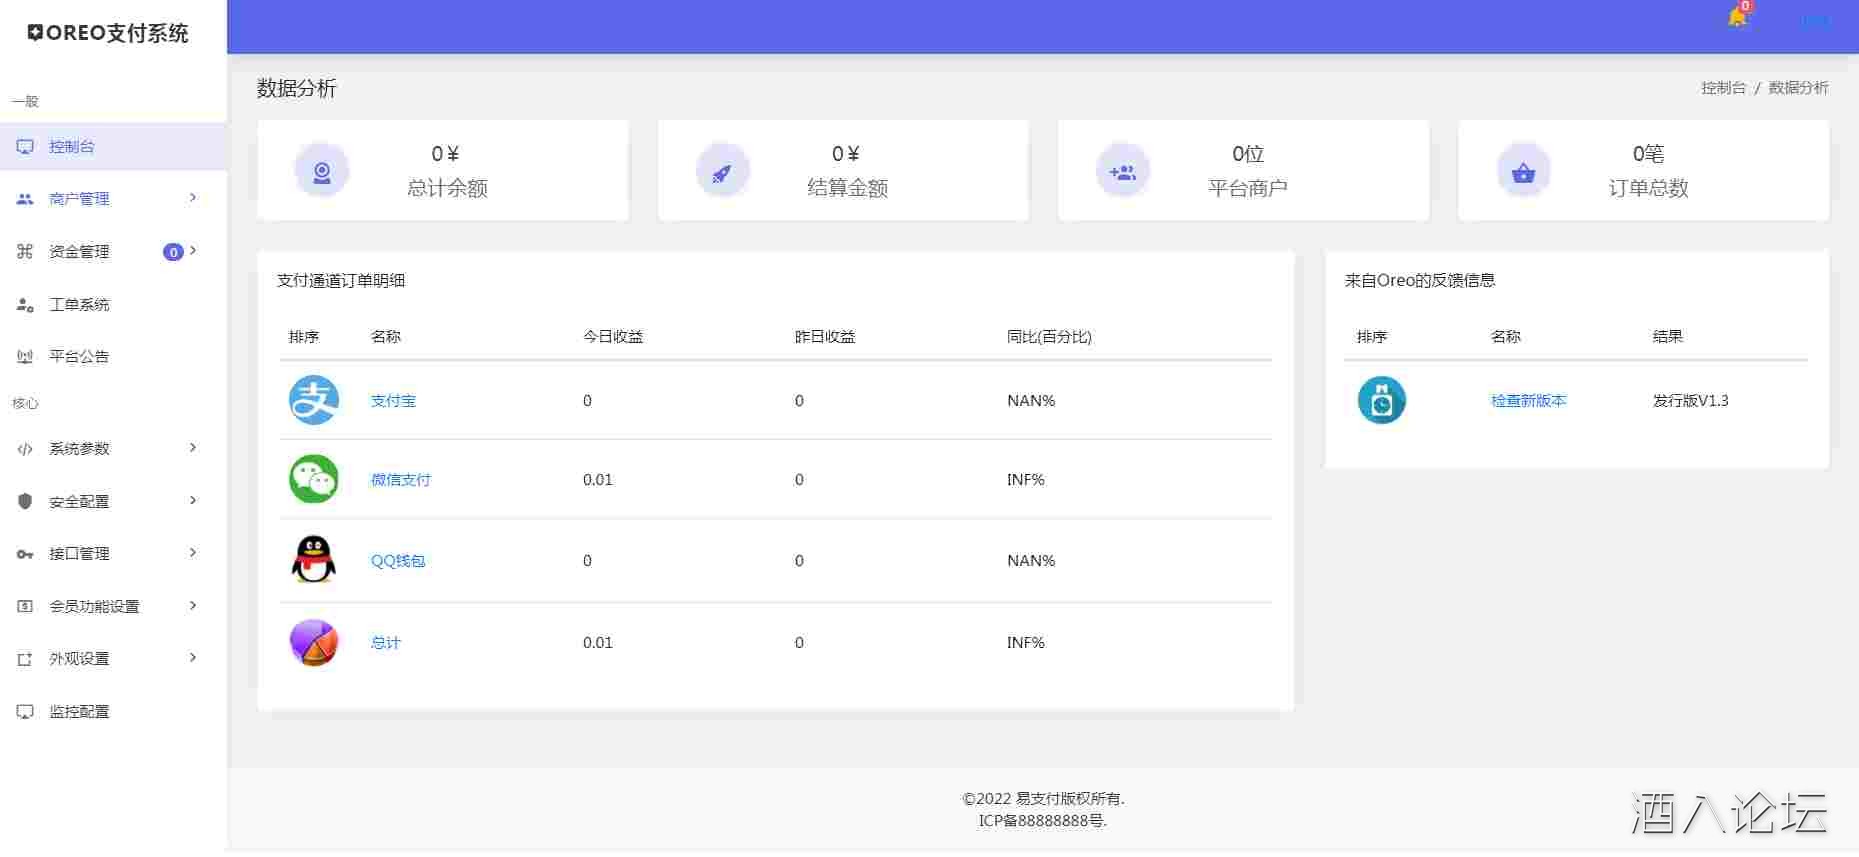Click the 检查新版本 link
The image size is (1859, 857).
point(1528,400)
